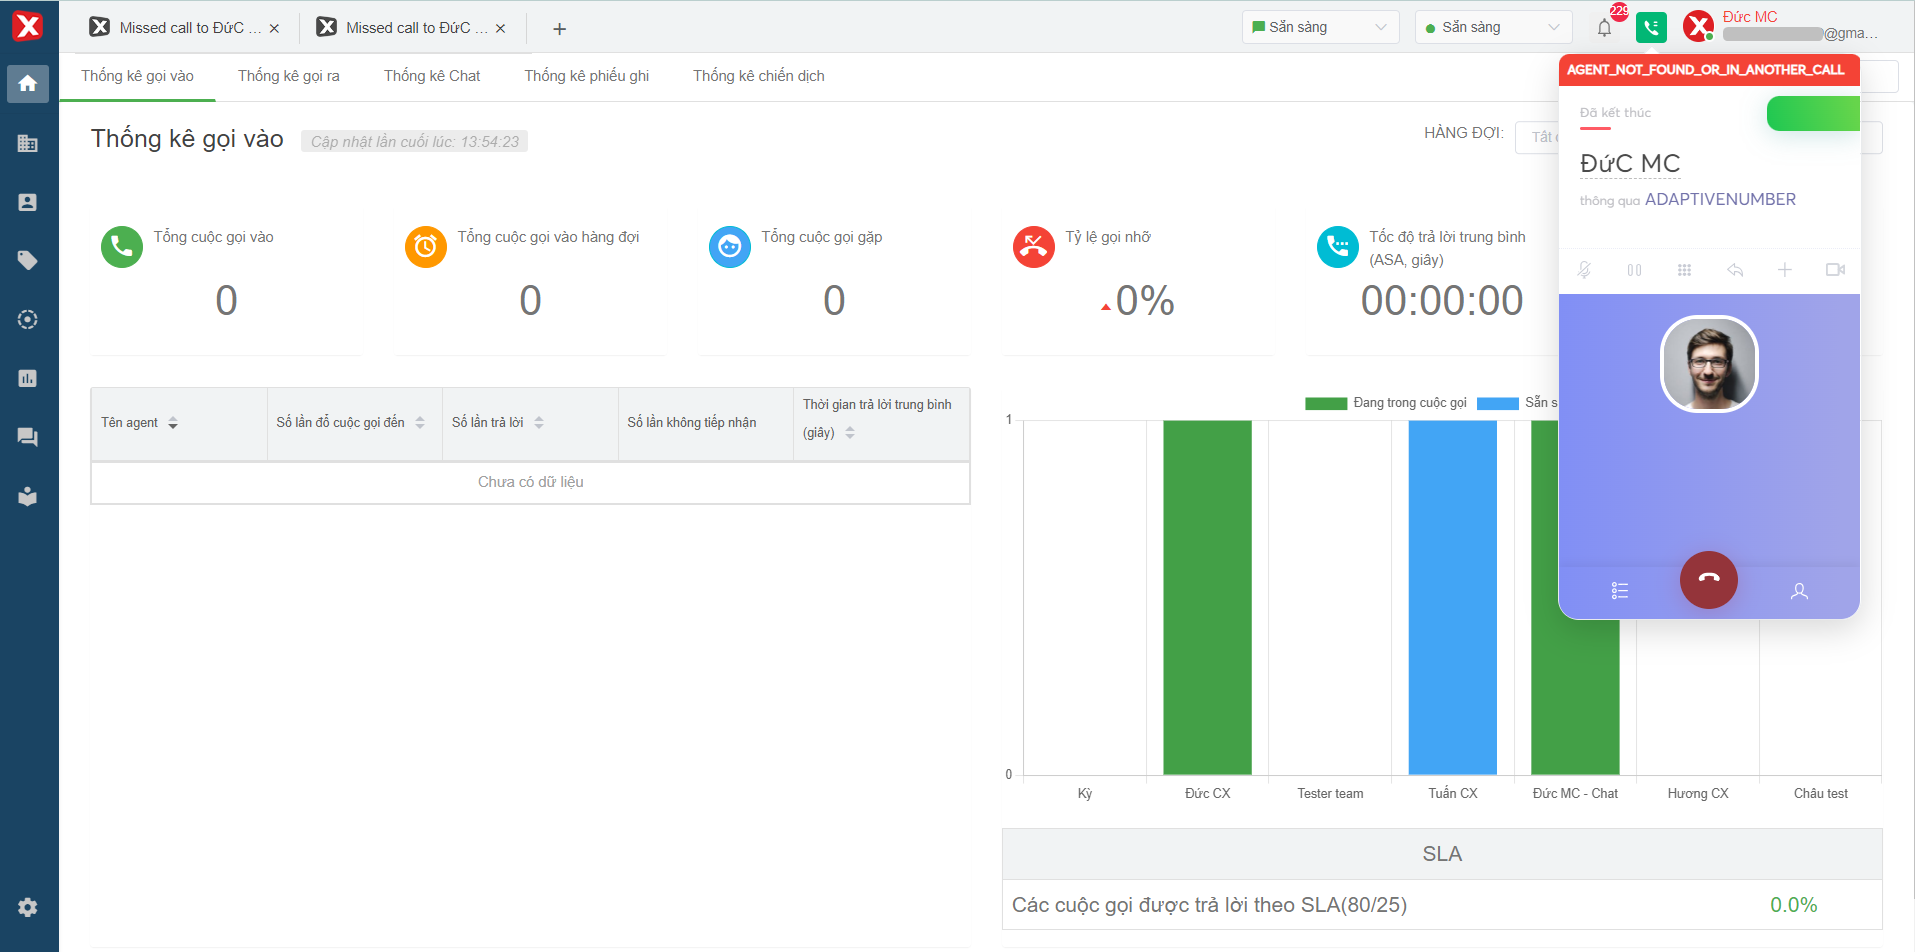Image resolution: width=1915 pixels, height=952 pixels.
Task: Sort the table by Tên agent
Action: pos(173,423)
